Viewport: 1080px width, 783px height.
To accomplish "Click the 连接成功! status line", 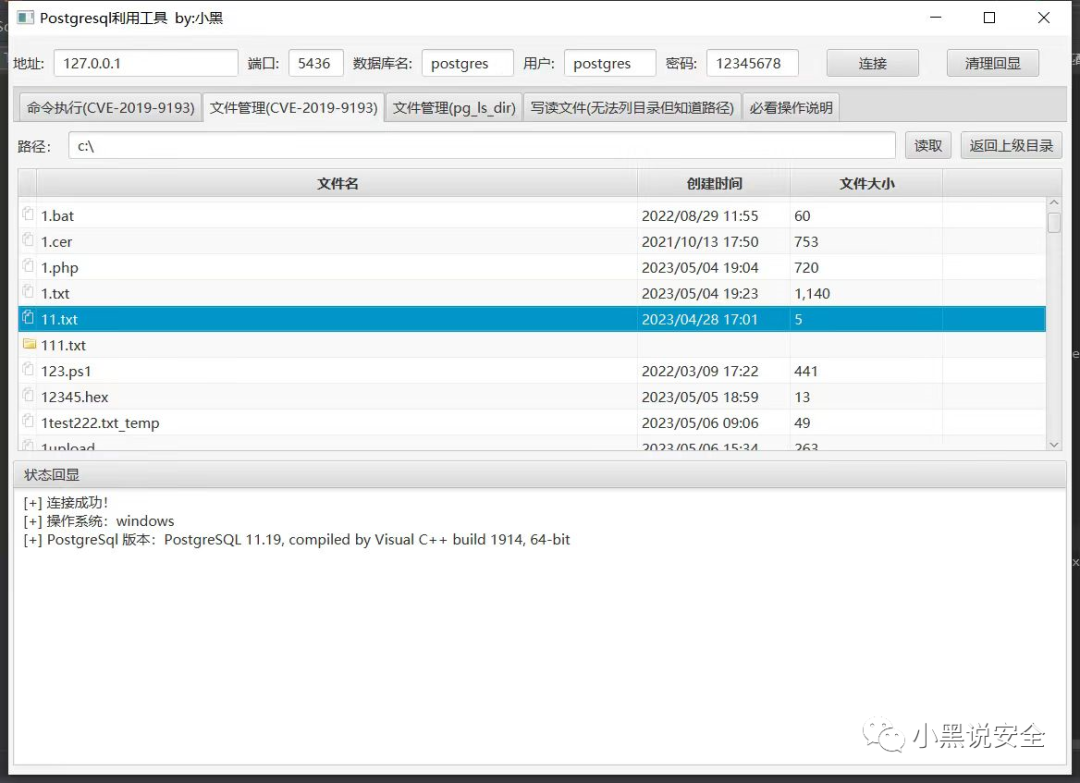I will [x=65, y=503].
